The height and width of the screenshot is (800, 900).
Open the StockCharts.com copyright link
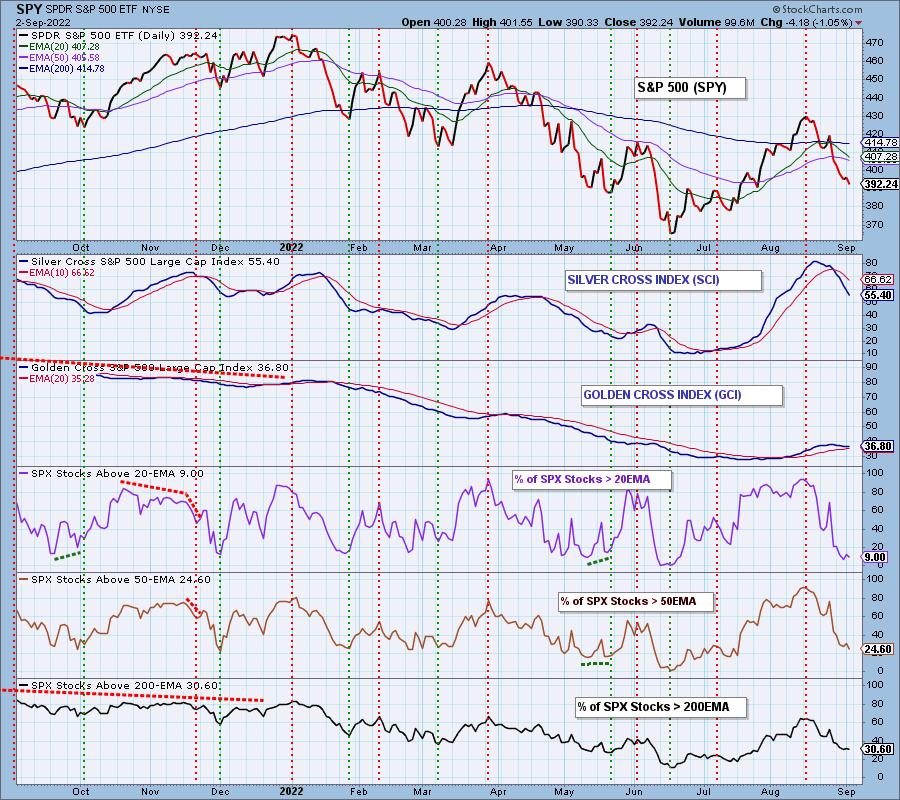coord(817,9)
